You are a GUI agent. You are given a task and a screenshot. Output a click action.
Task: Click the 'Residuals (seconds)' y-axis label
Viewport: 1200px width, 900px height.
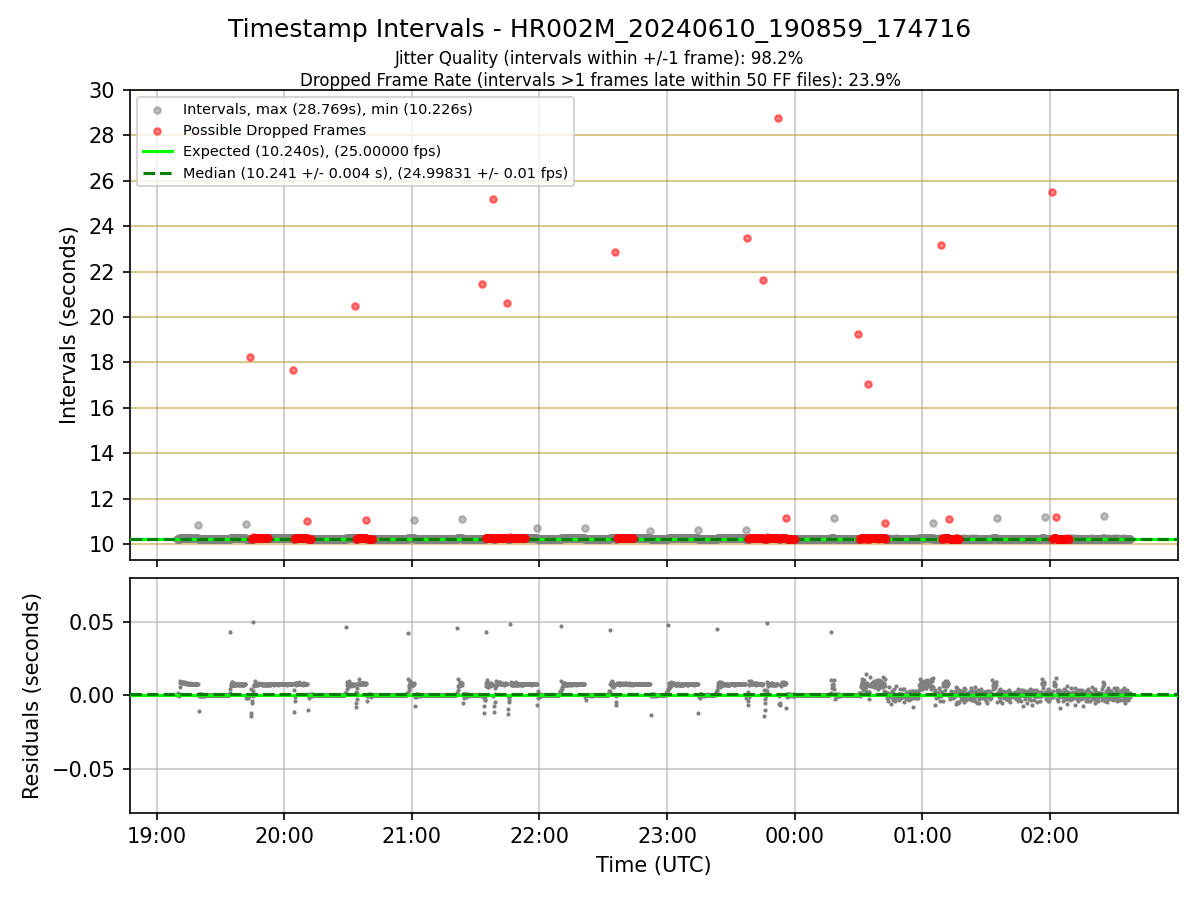[x=32, y=696]
